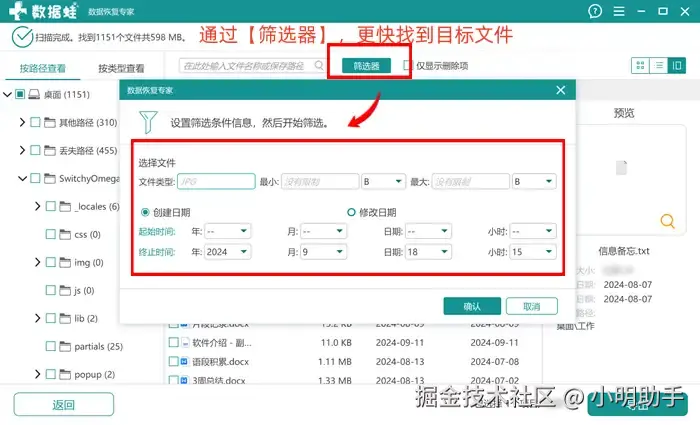Cancel filter with 取消 button

pyautogui.click(x=532, y=306)
